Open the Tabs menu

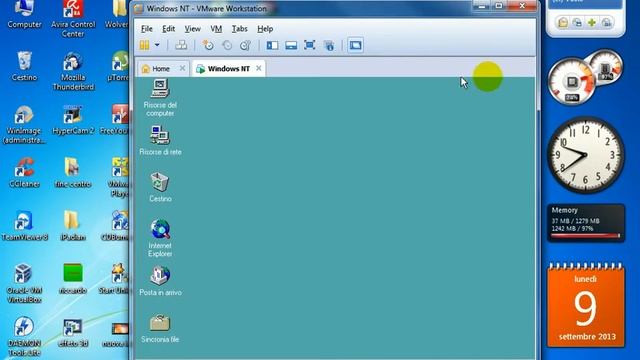[240, 29]
